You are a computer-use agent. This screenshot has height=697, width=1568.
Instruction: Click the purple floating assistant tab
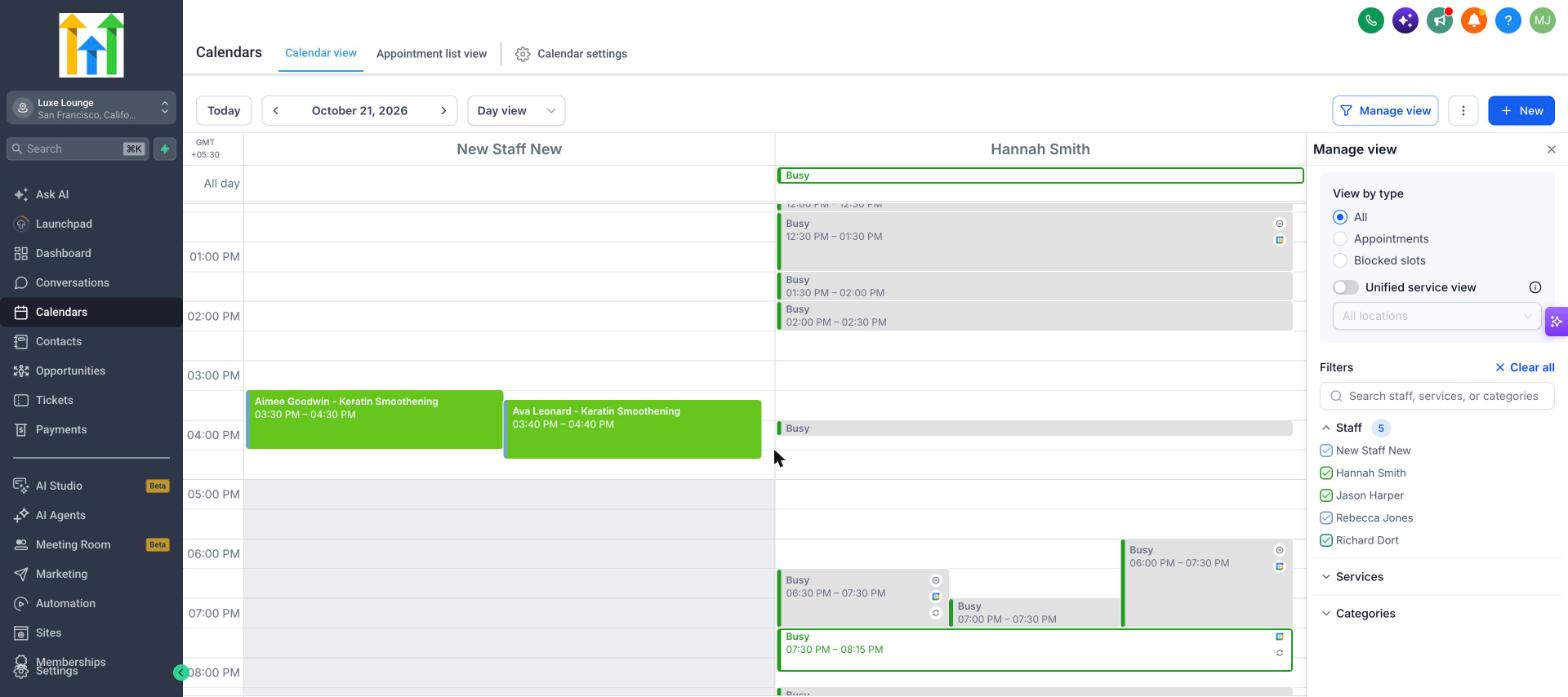pyautogui.click(x=1556, y=322)
